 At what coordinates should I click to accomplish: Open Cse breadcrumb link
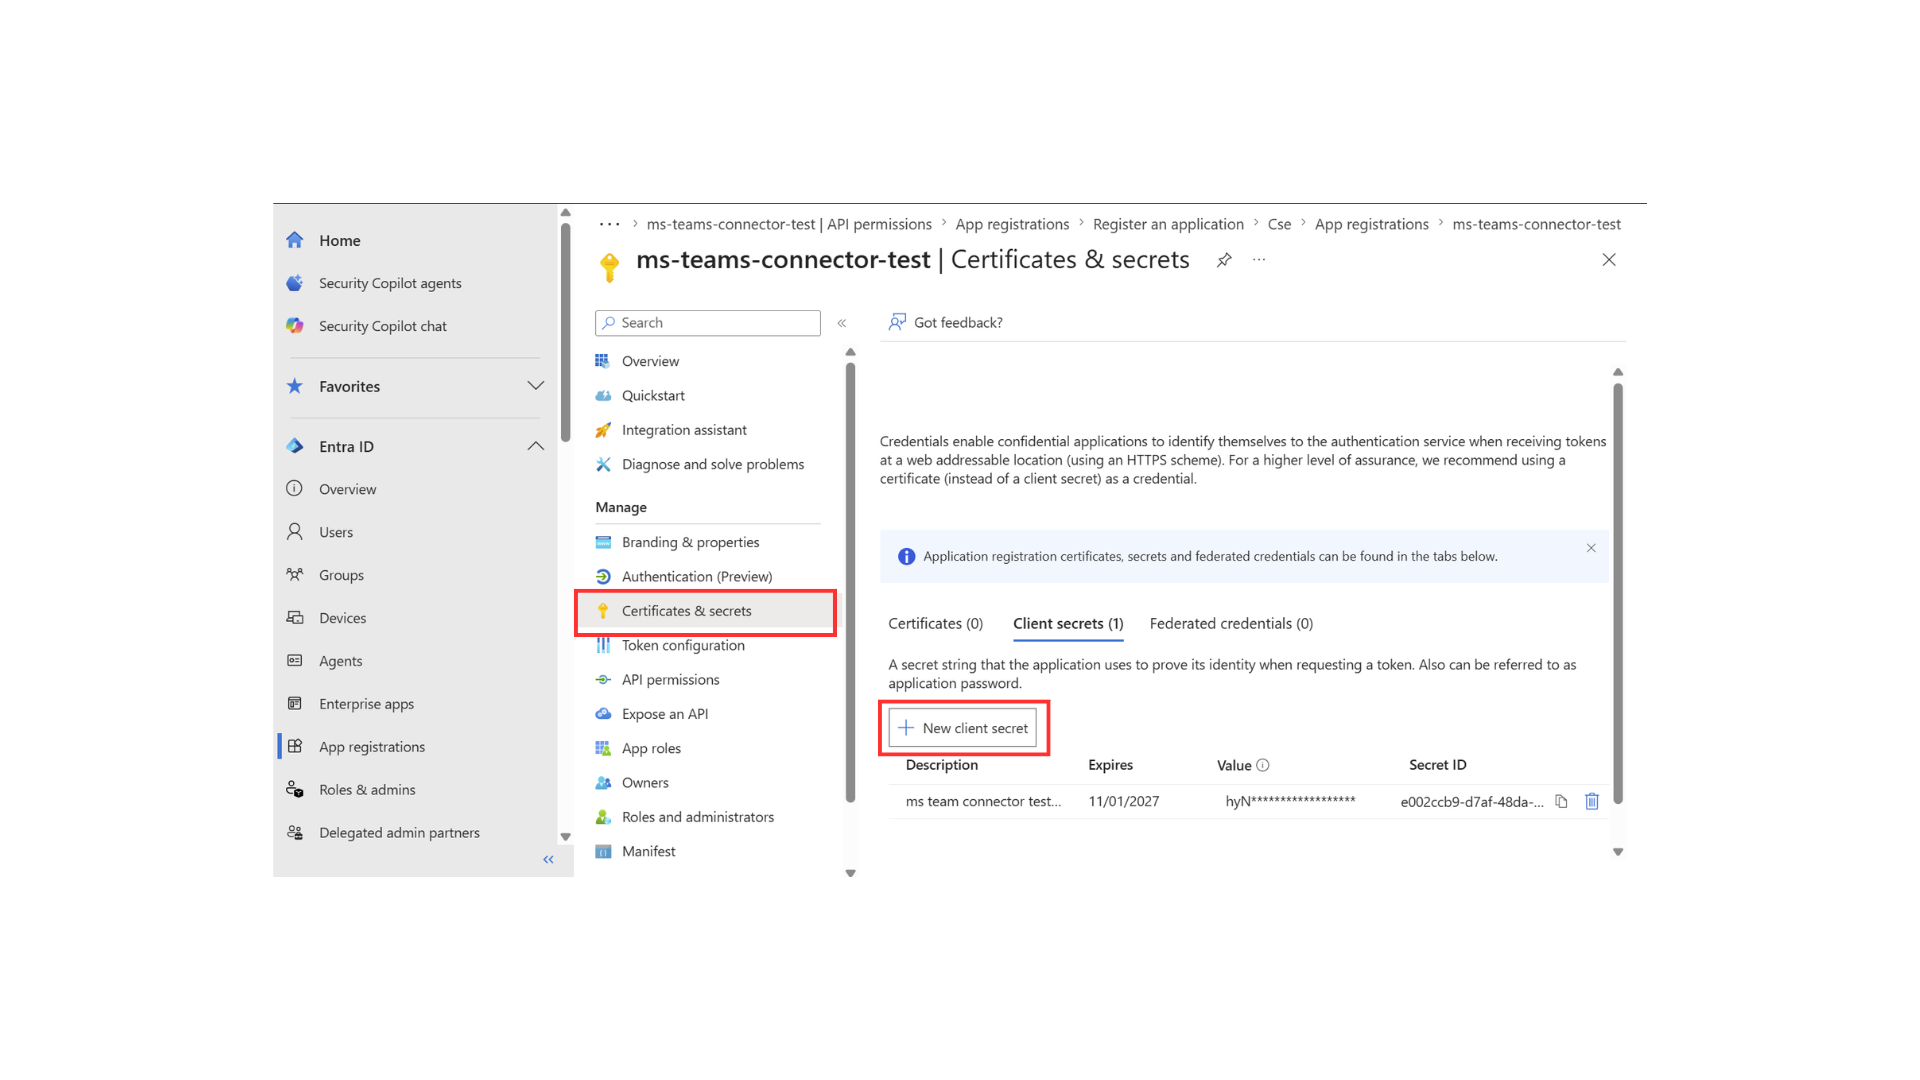click(1279, 224)
